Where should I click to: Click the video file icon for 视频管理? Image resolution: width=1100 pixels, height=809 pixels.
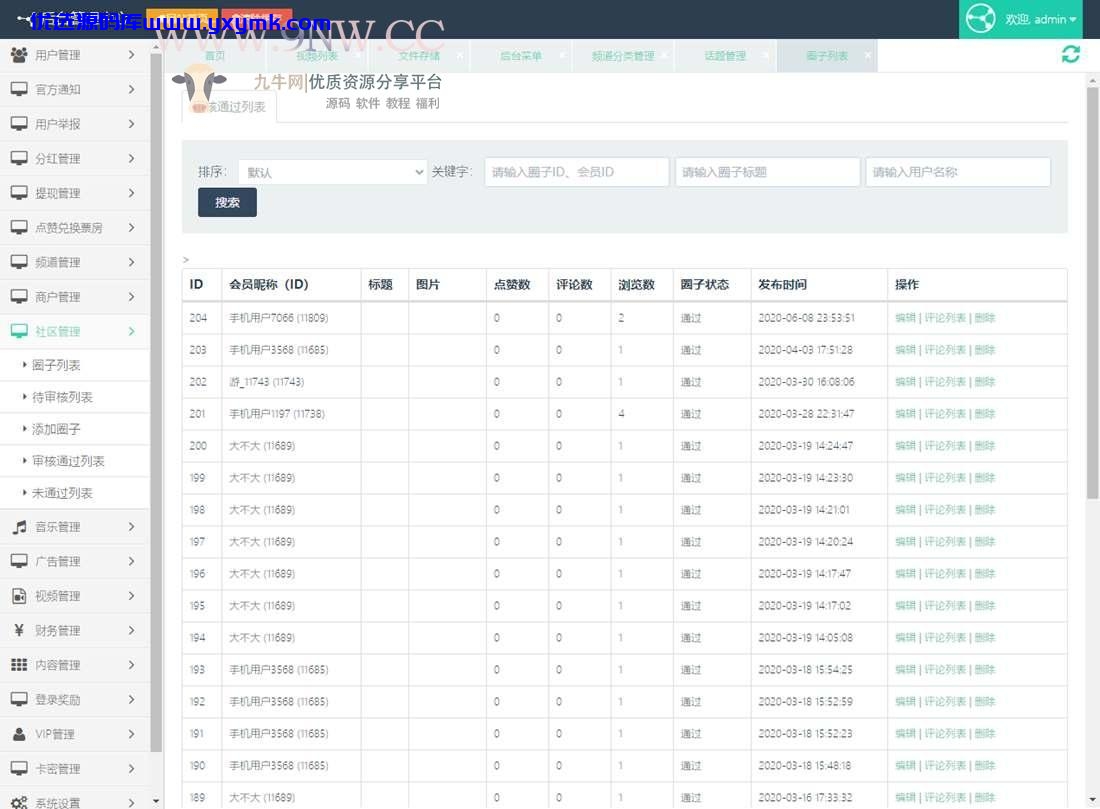click(x=19, y=596)
